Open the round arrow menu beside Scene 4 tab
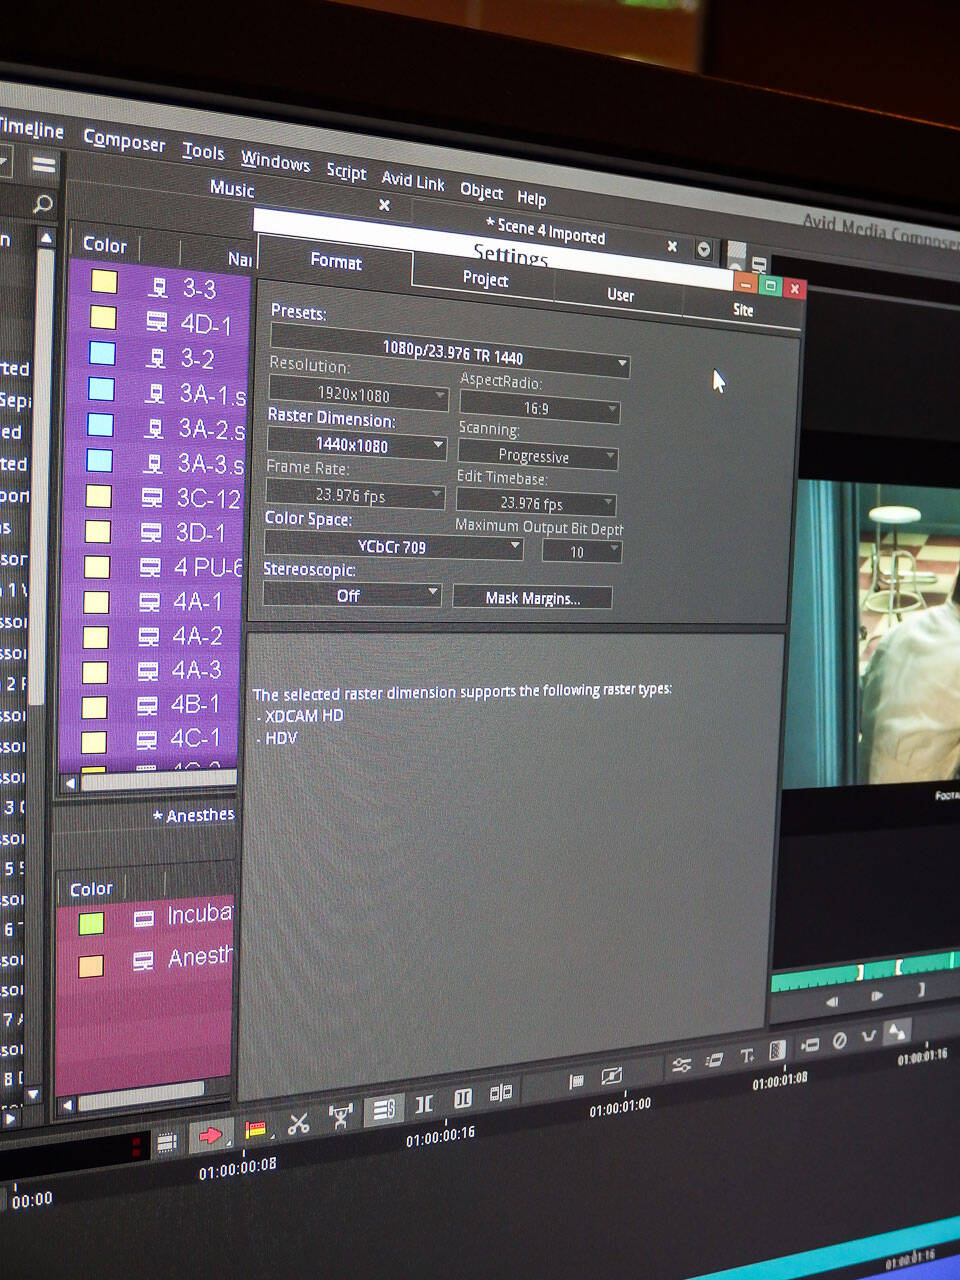 click(704, 250)
